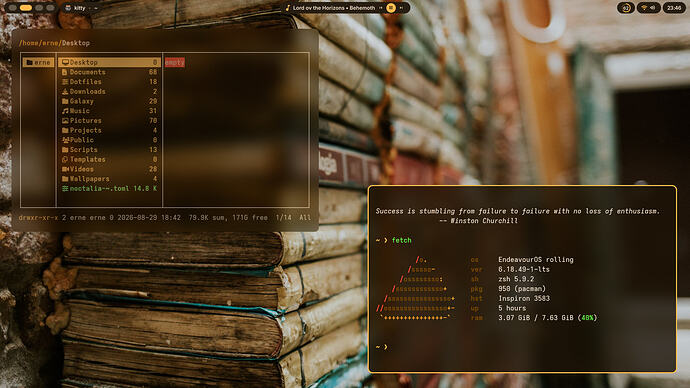Click 'zsh 5.9.2' shell value
The width and height of the screenshot is (690, 388).
(516, 279)
